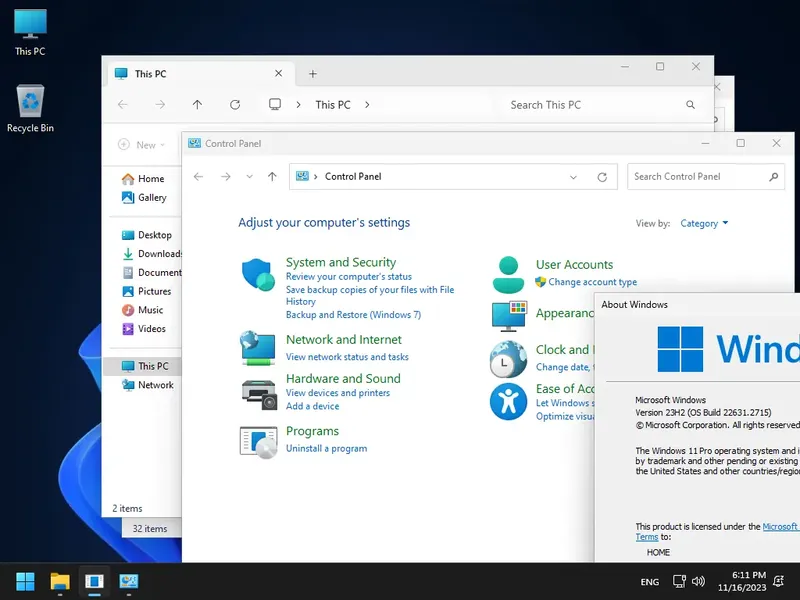Click the Start button on the taskbar

pyautogui.click(x=23, y=580)
